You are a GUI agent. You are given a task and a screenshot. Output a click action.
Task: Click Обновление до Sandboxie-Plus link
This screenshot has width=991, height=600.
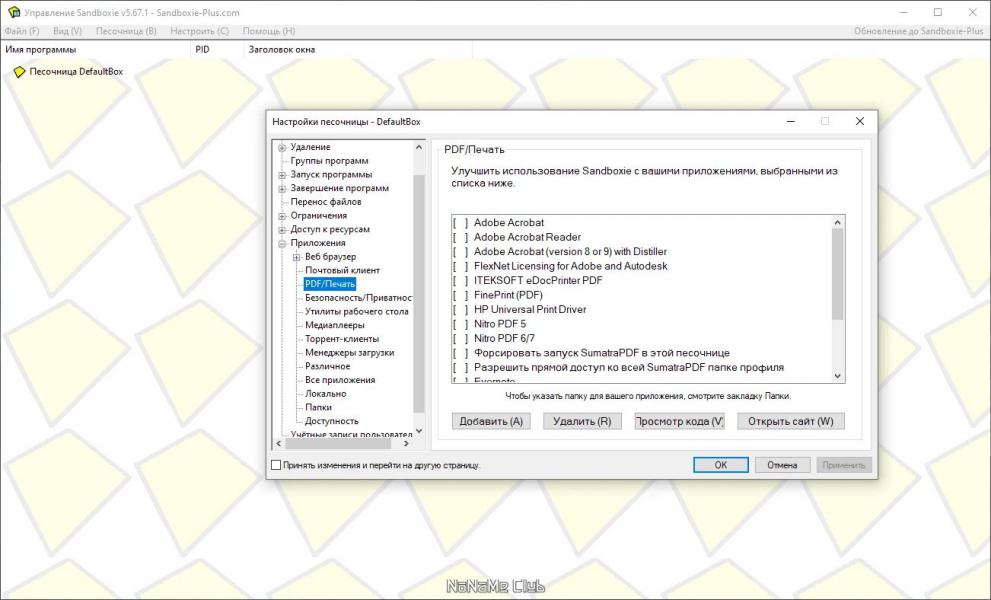coord(918,31)
